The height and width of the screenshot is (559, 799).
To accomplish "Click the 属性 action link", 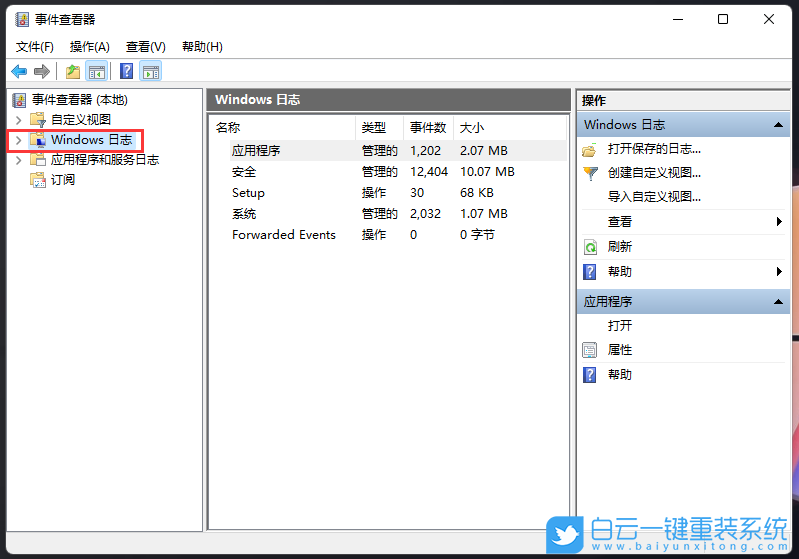I will (x=620, y=350).
